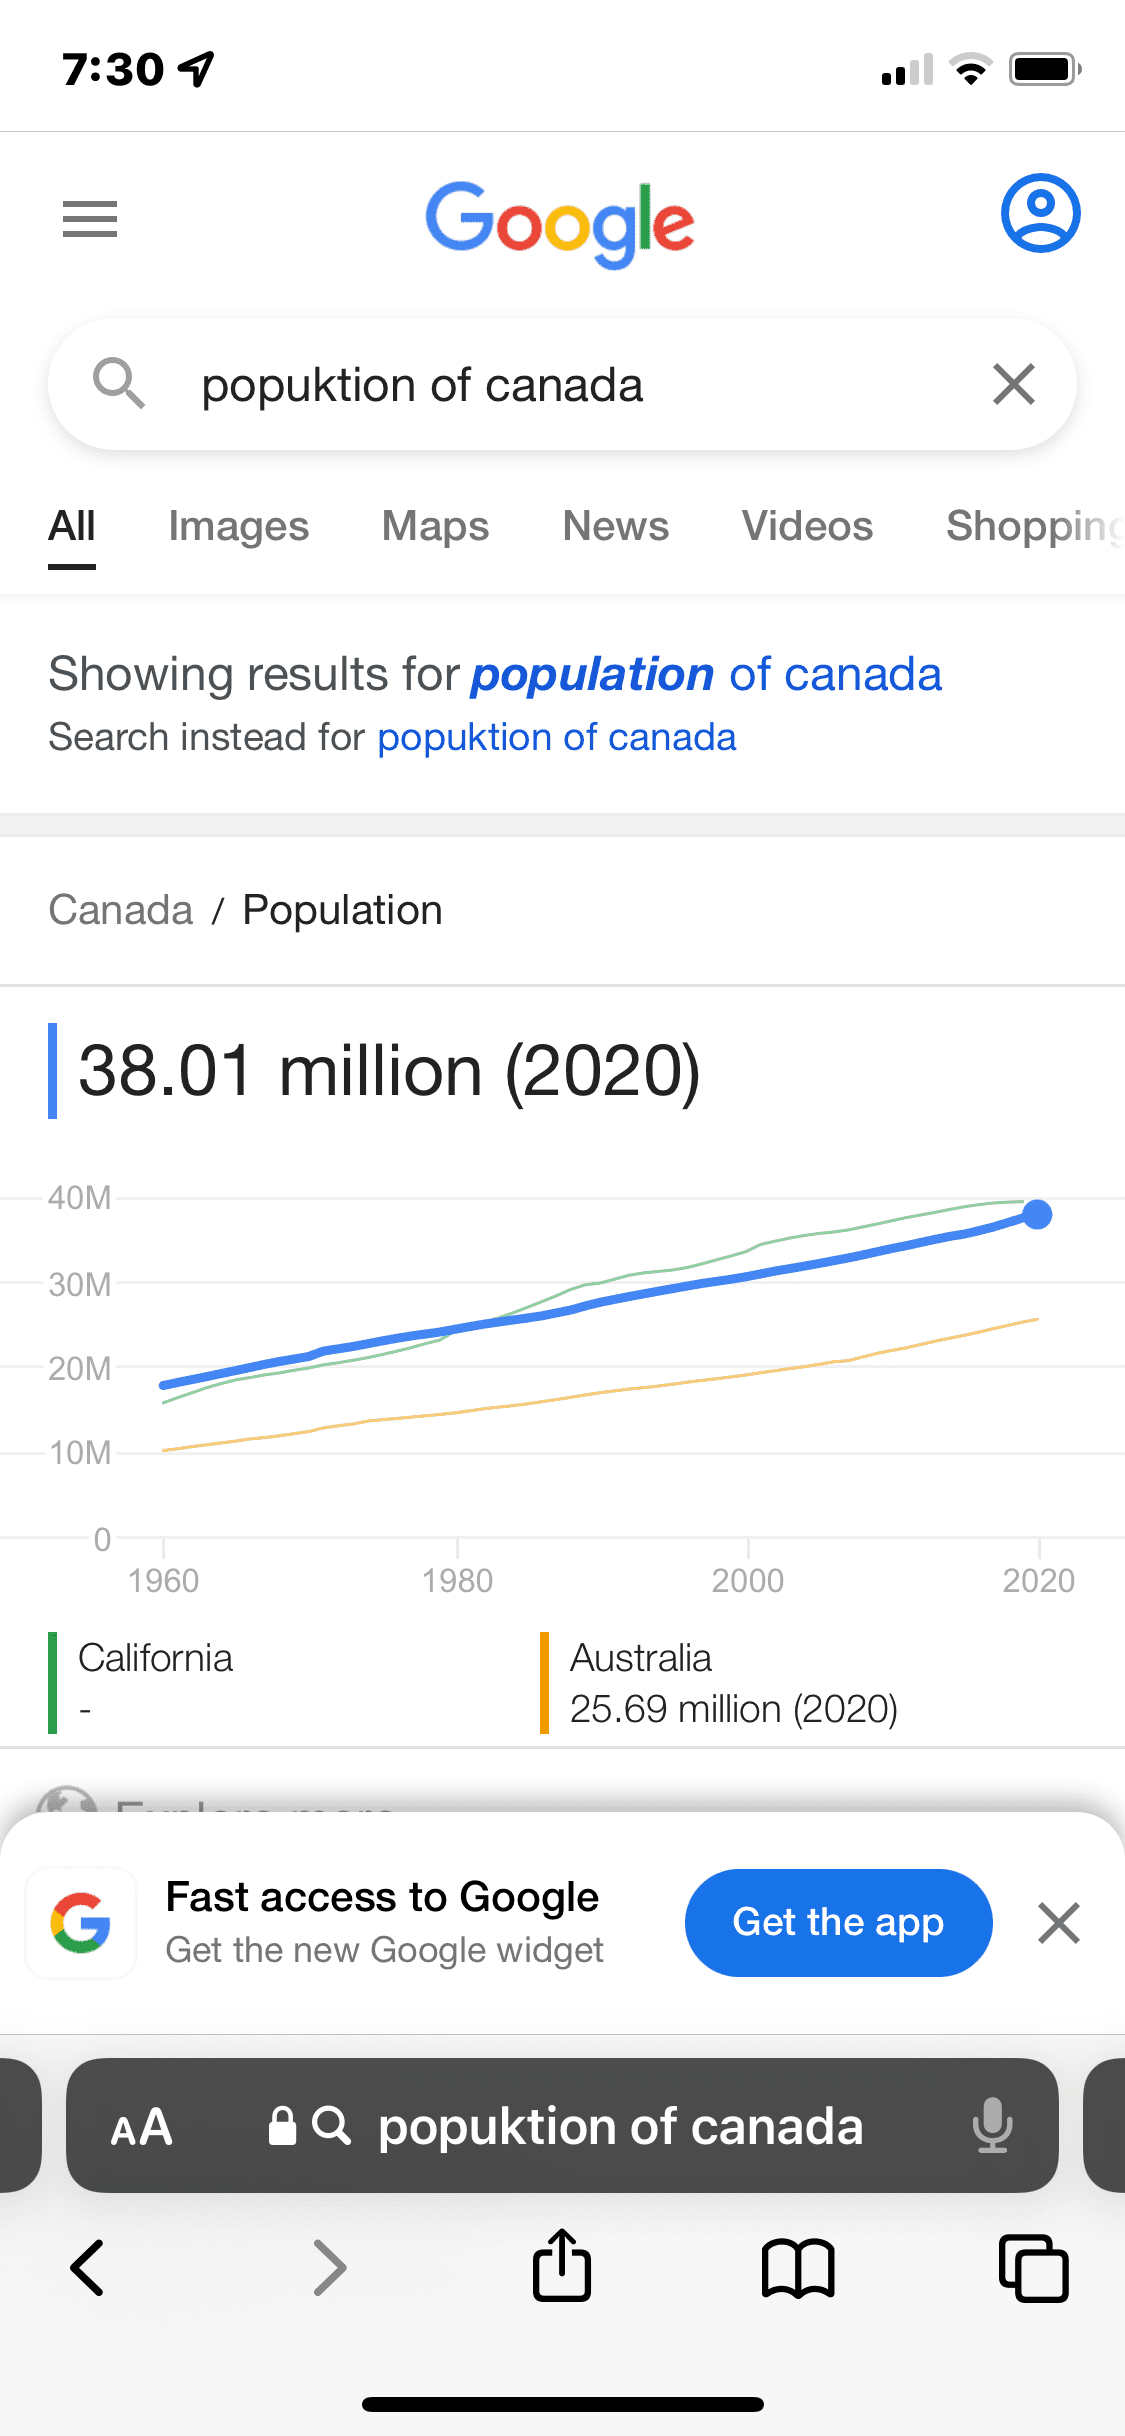Show all open Safari tabs
This screenshot has height=2436, width=1125.
click(x=1033, y=2267)
